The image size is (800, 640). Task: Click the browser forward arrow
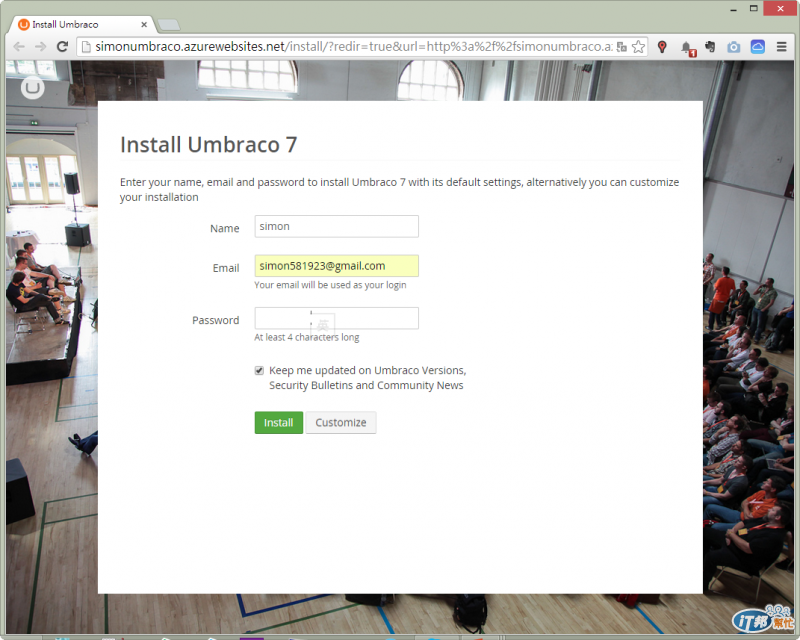click(x=40, y=47)
